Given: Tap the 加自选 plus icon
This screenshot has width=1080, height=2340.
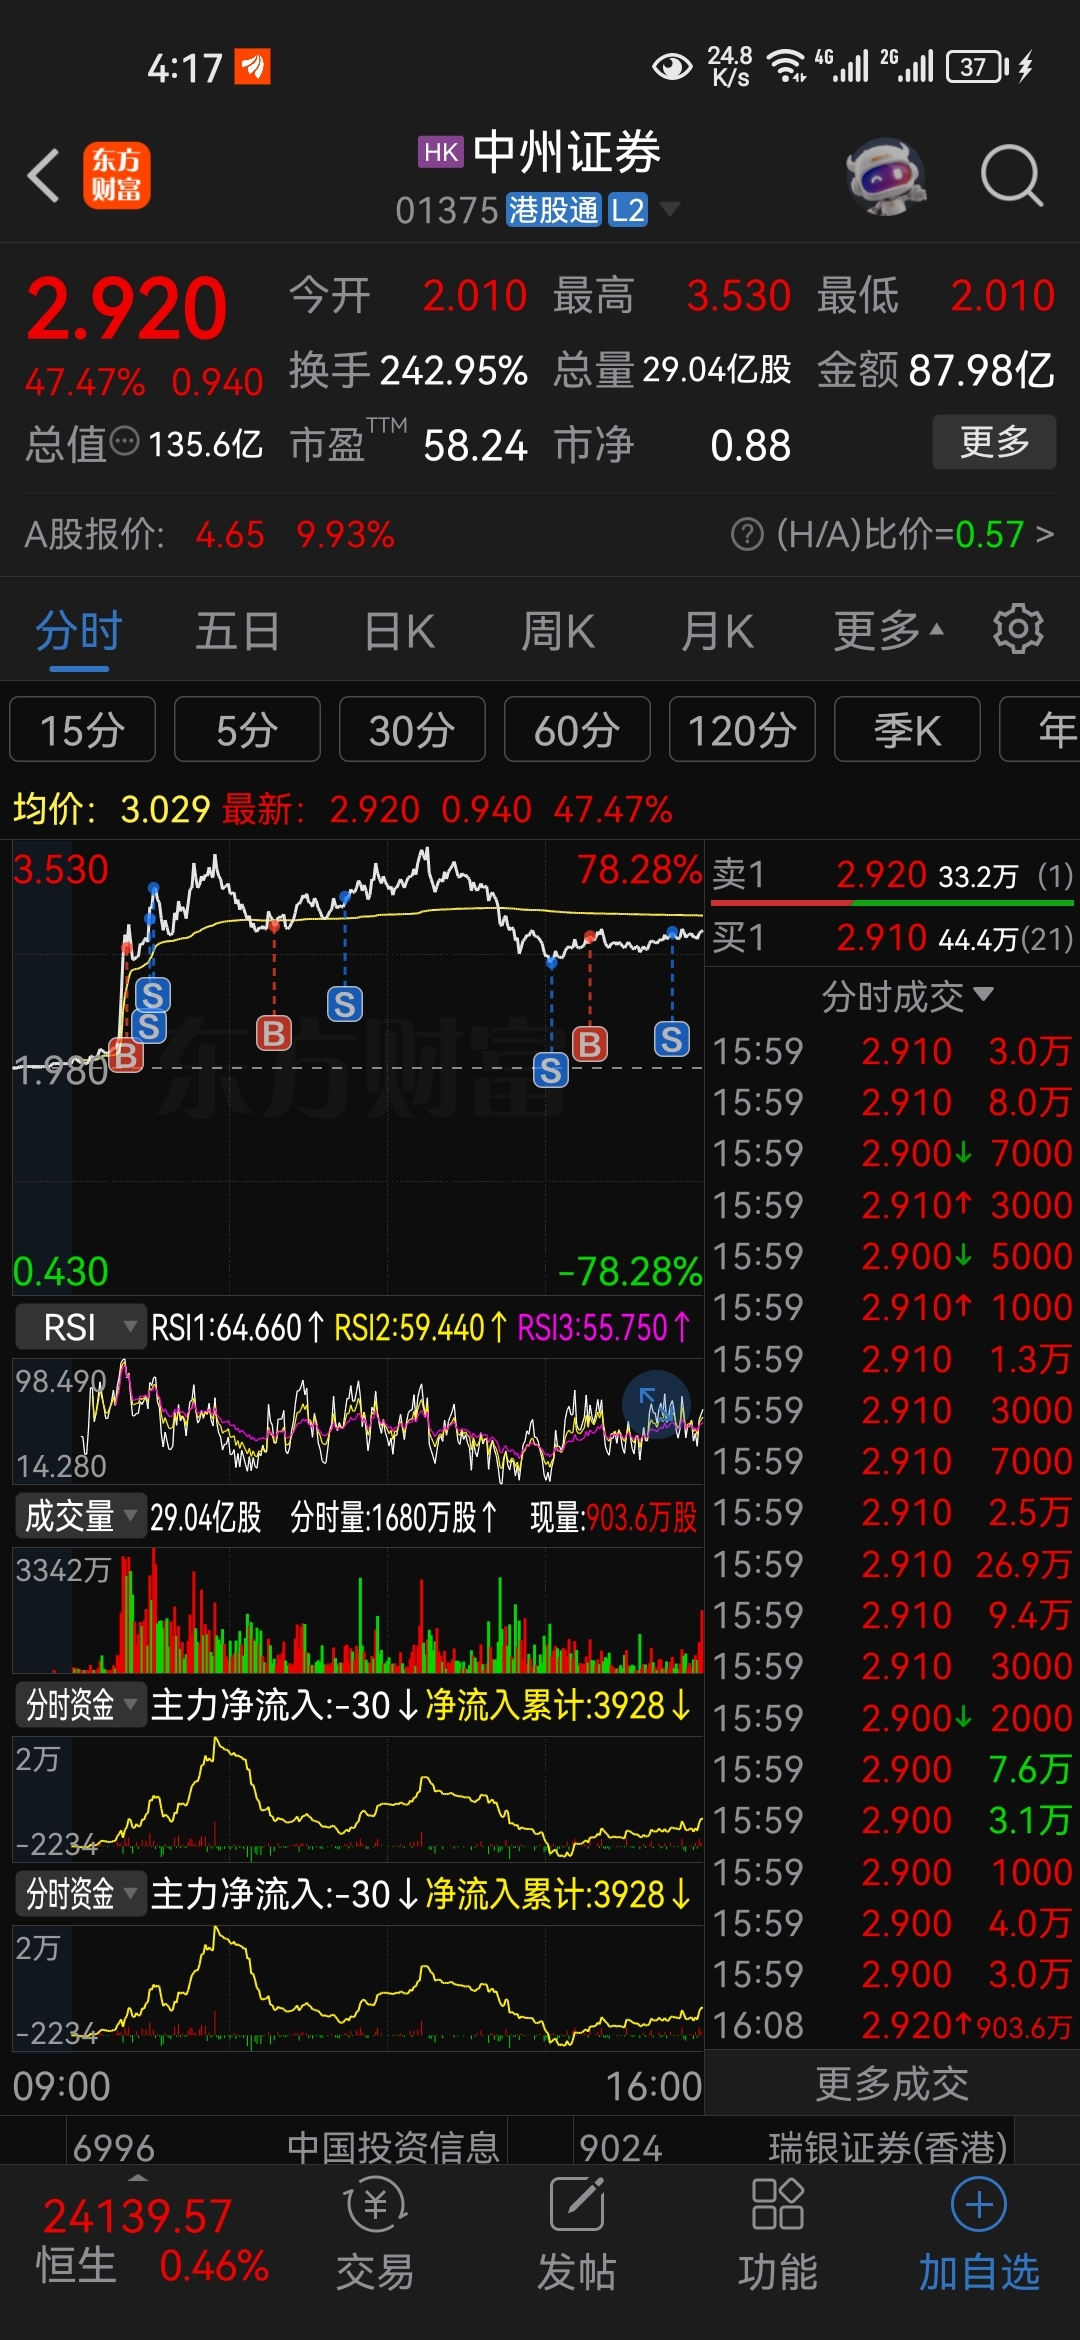Looking at the screenshot, I should pyautogui.click(x=979, y=2204).
